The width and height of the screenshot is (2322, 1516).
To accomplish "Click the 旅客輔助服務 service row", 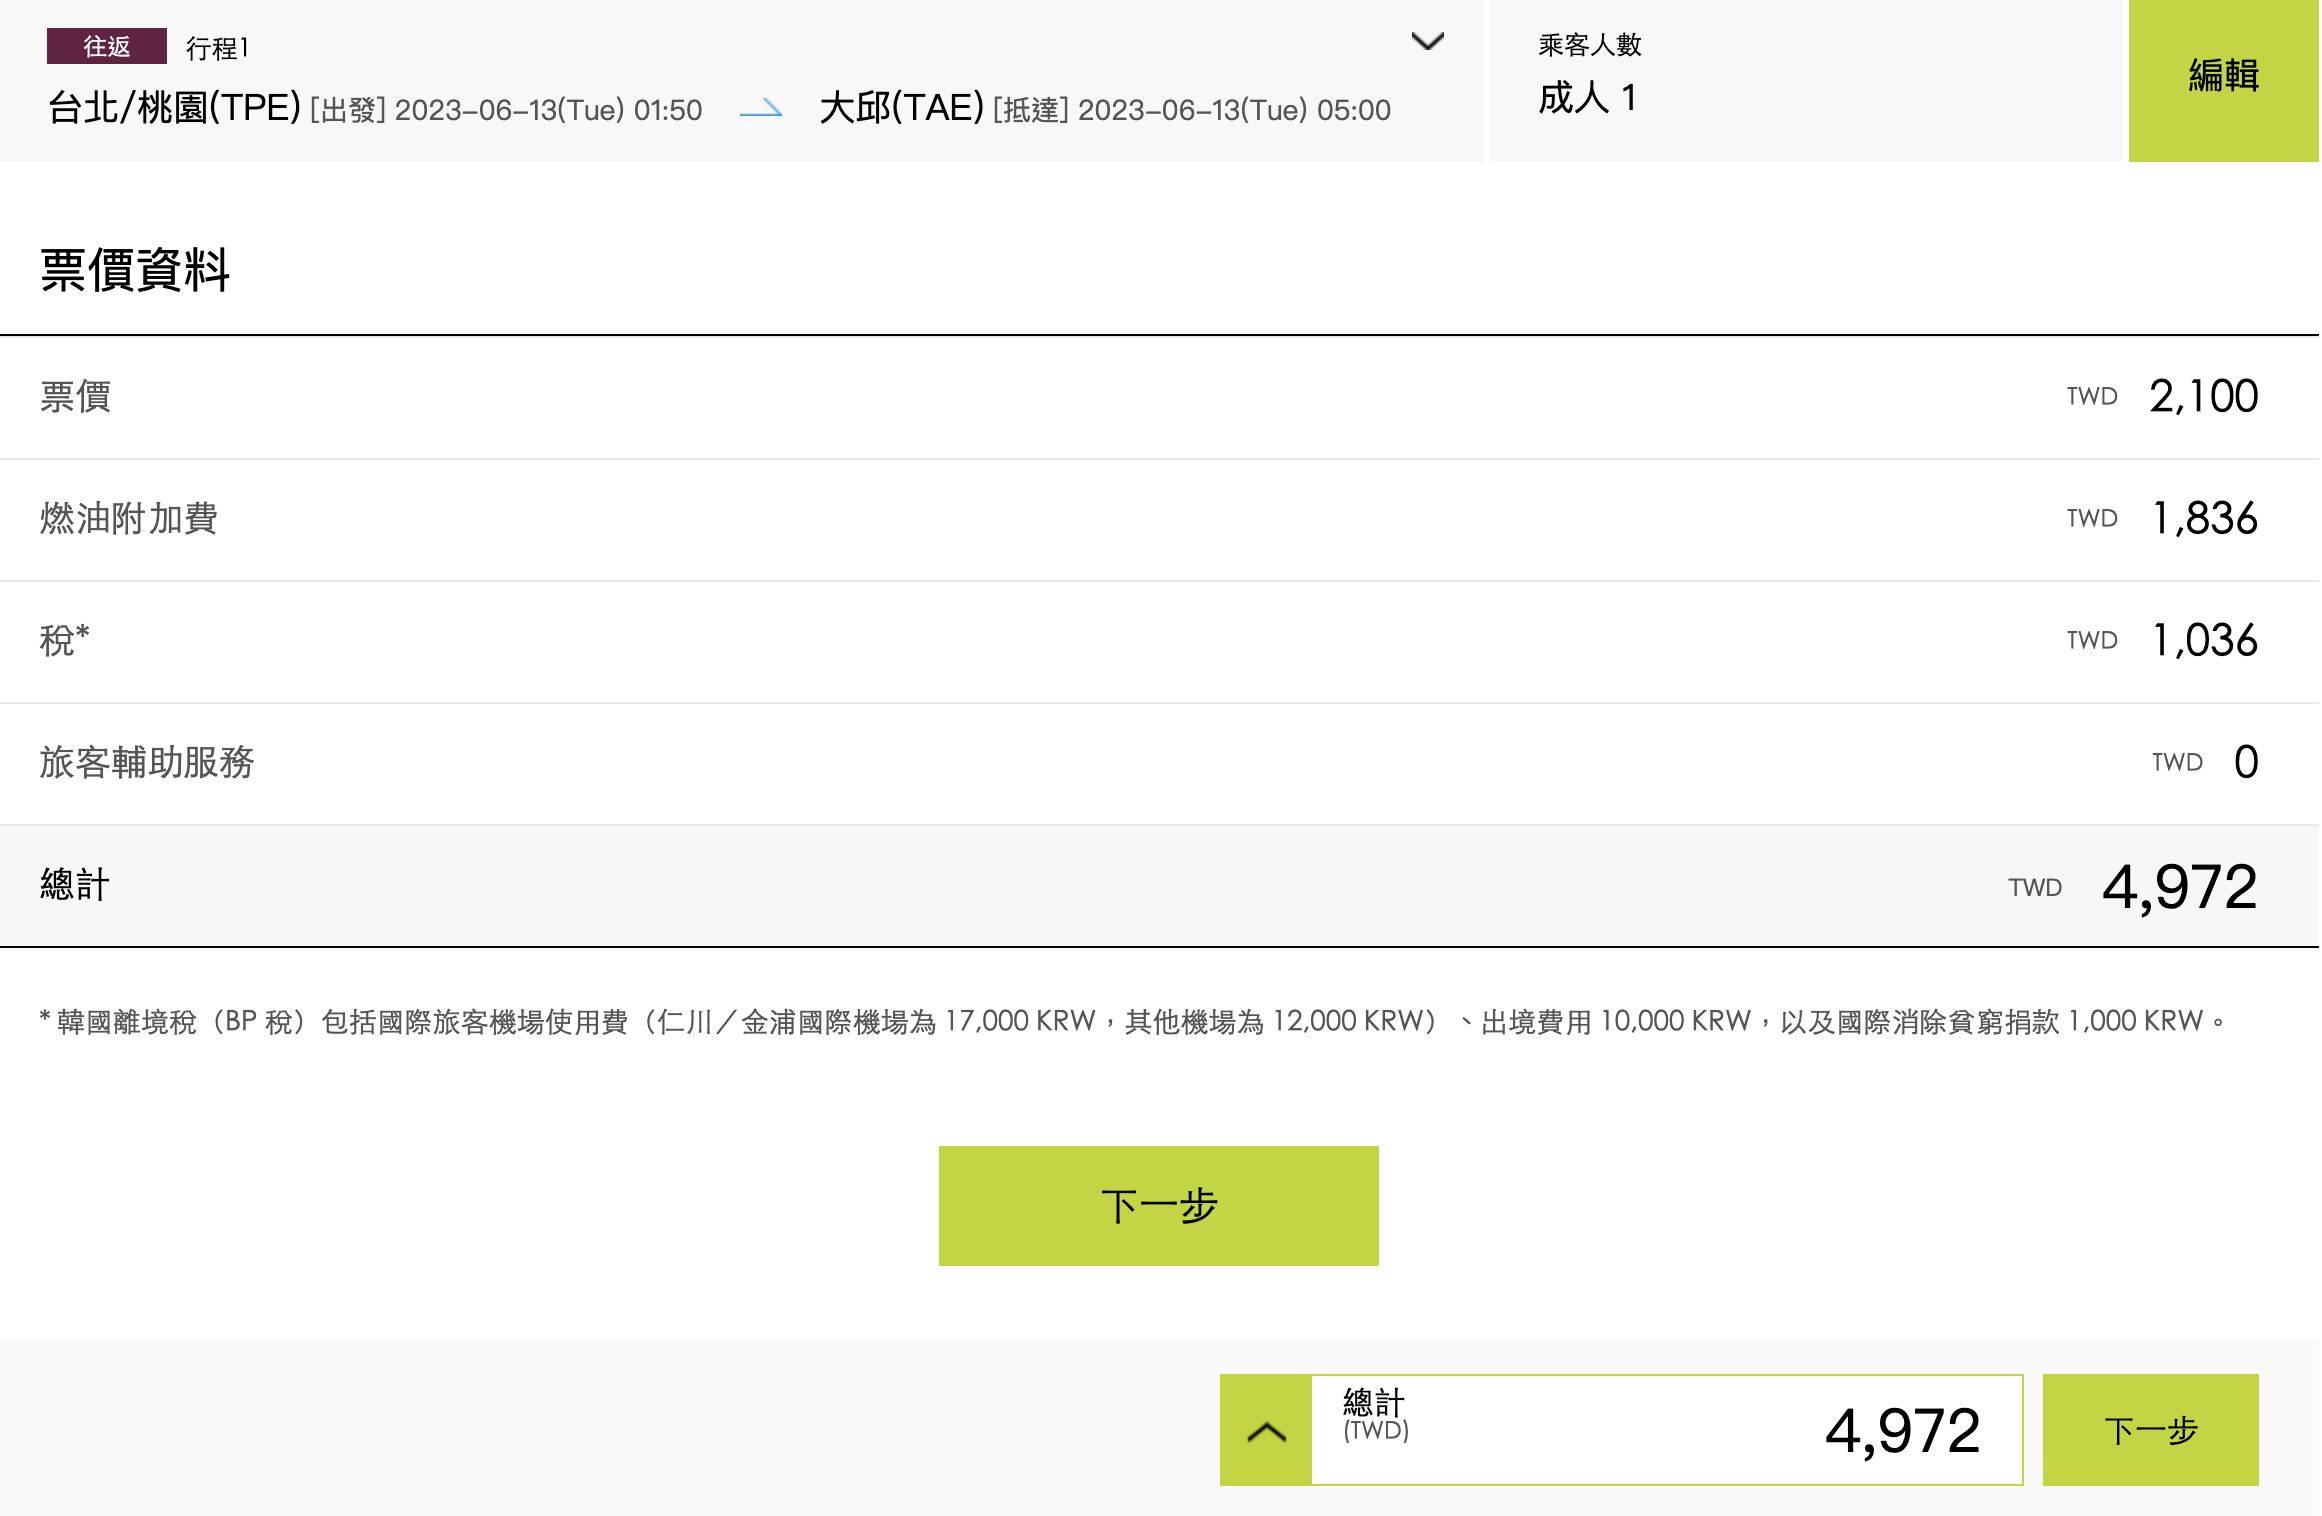I will (148, 763).
